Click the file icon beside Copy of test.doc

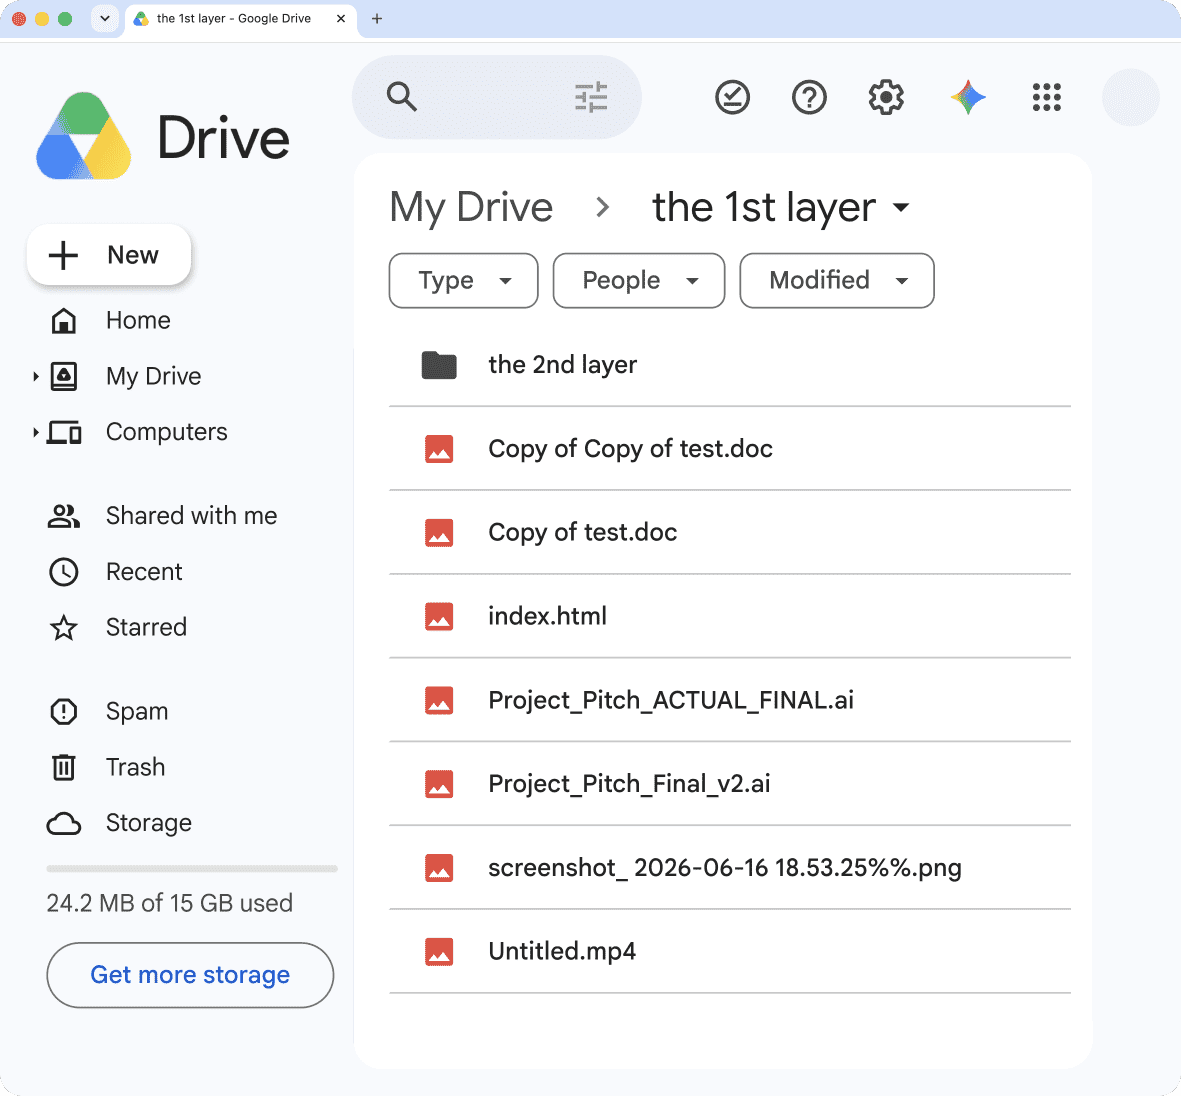point(439,533)
